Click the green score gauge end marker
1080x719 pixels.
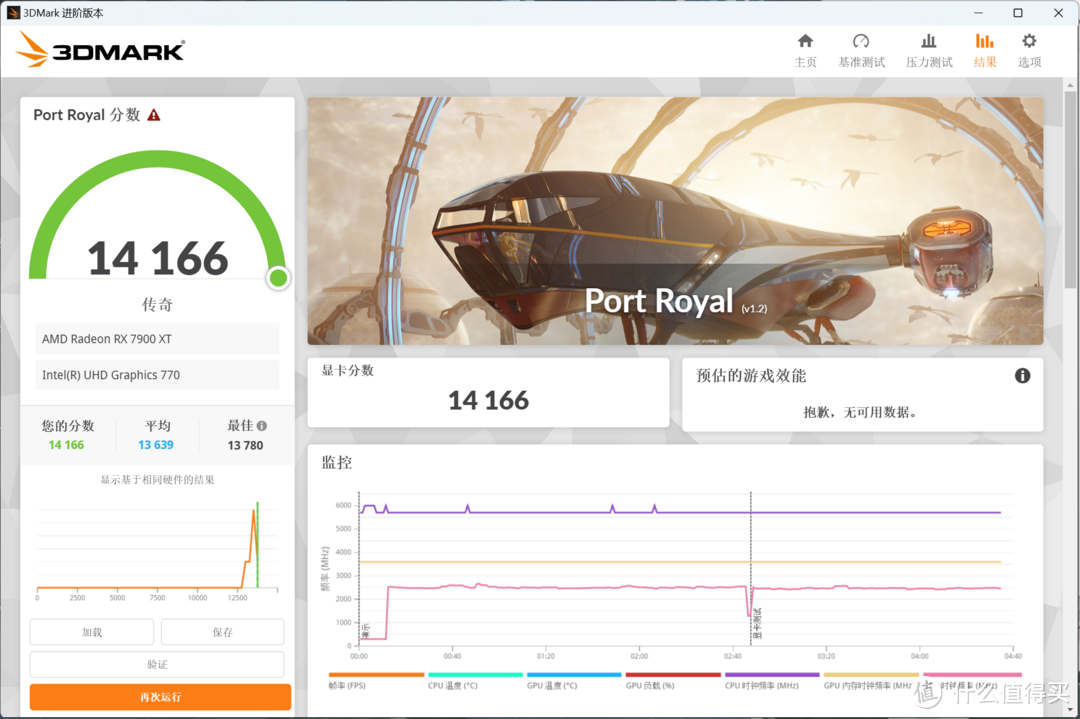click(x=278, y=278)
